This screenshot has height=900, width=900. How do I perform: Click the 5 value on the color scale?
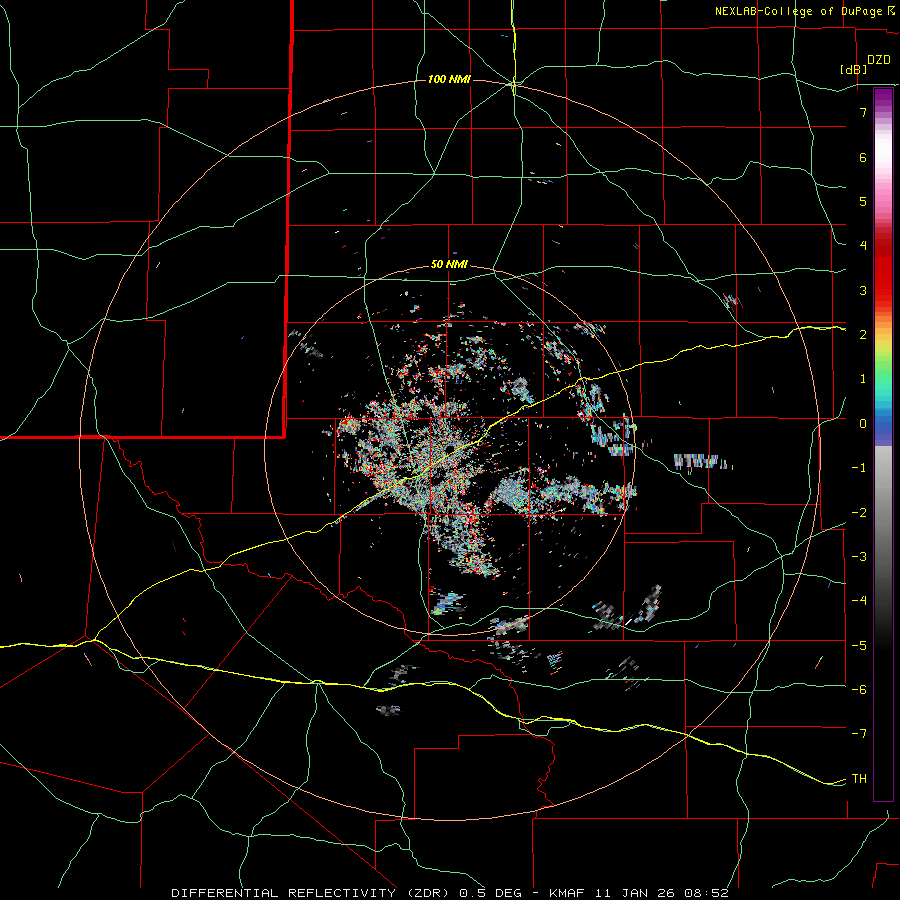coord(863,201)
